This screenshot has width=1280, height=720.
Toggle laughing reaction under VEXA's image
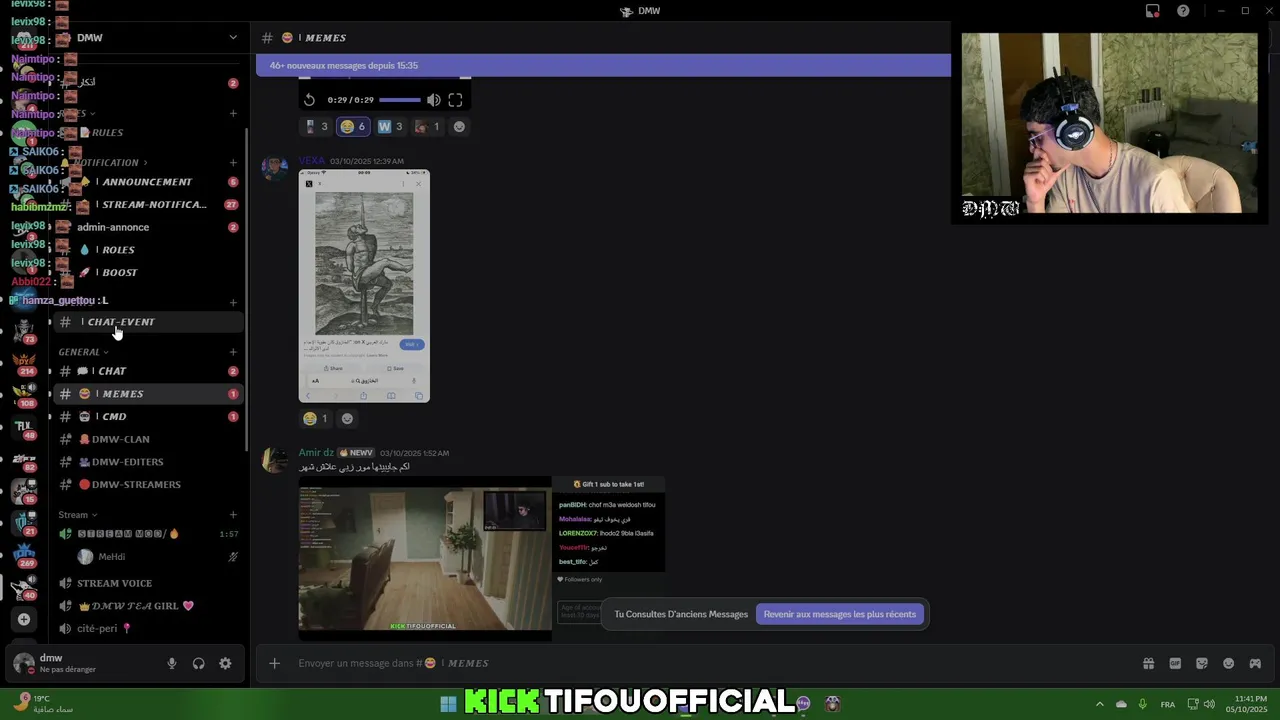(x=315, y=418)
